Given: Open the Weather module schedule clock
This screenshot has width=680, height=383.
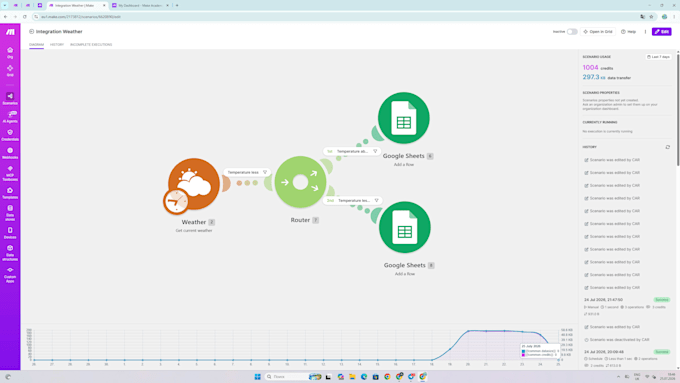Looking at the screenshot, I should tap(176, 202).
